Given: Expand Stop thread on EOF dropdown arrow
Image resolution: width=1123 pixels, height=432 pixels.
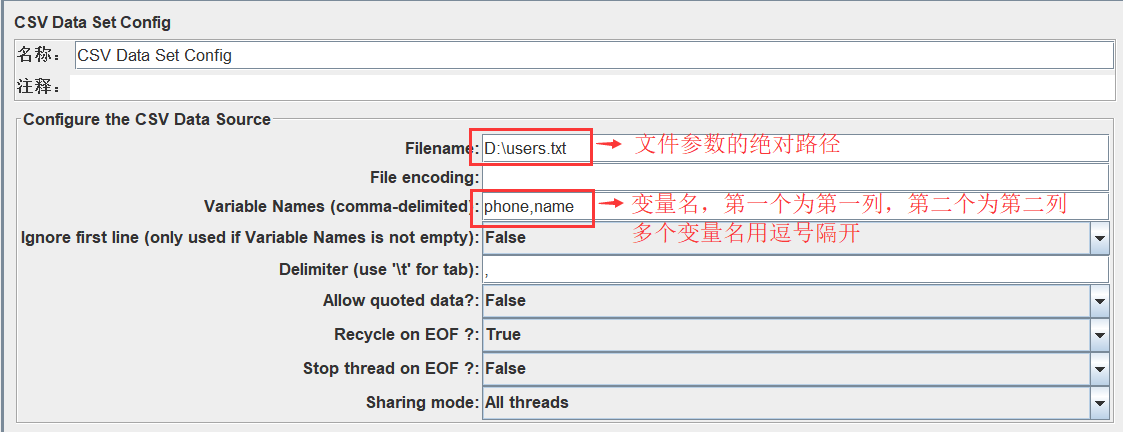Looking at the screenshot, I should [x=1099, y=369].
